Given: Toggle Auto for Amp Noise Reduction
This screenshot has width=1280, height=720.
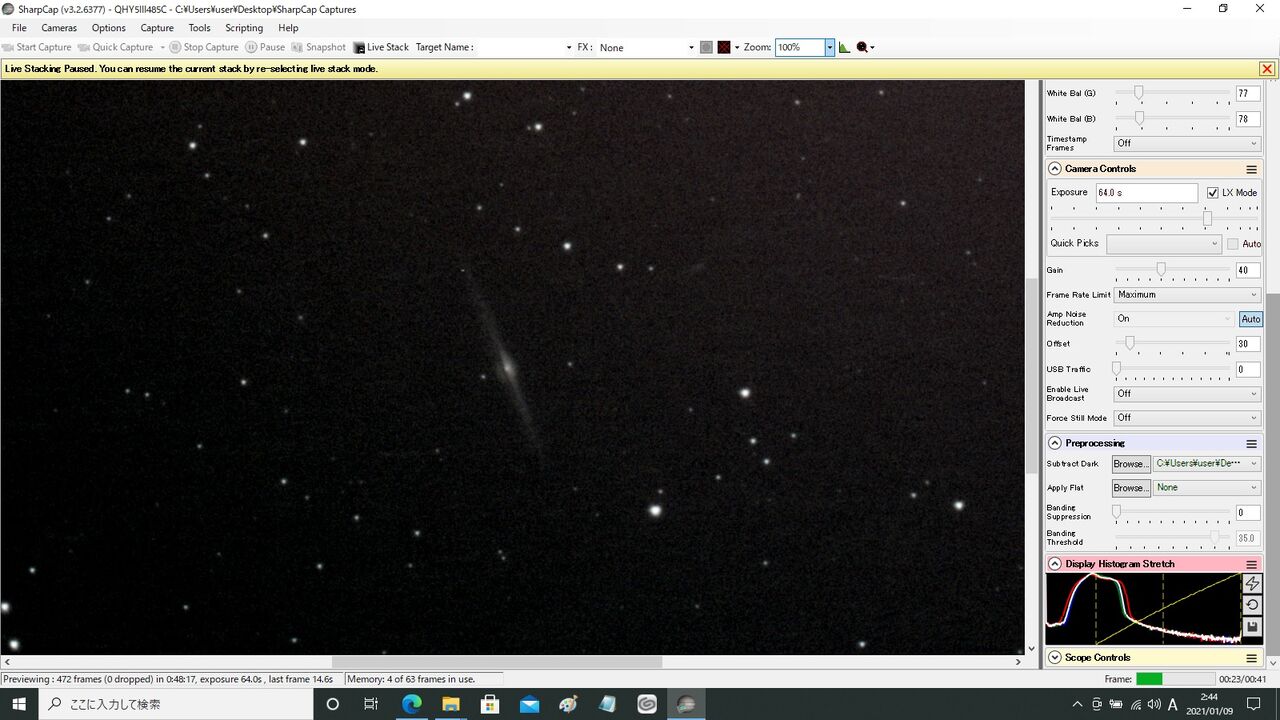Looking at the screenshot, I should pos(1250,319).
